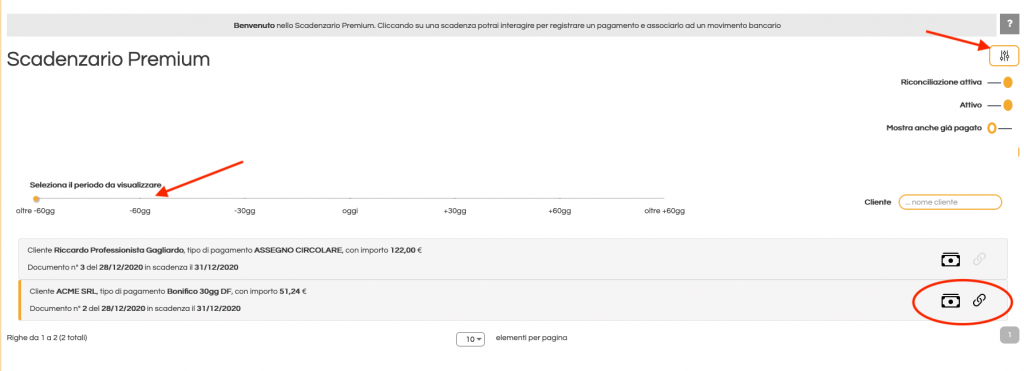The image size is (1024, 371).
Task: Select the oggi mark on period slider
Action: coord(350,199)
